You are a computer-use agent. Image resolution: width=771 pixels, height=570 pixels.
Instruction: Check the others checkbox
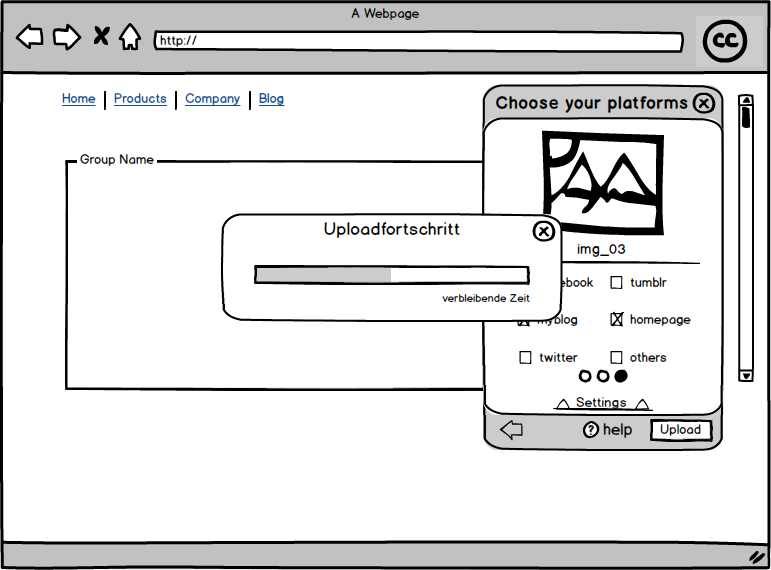[617, 358]
